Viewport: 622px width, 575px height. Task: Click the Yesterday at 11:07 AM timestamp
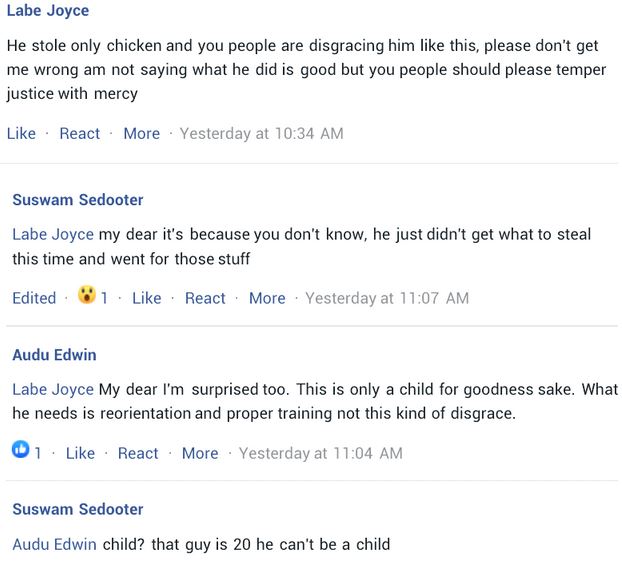387,297
